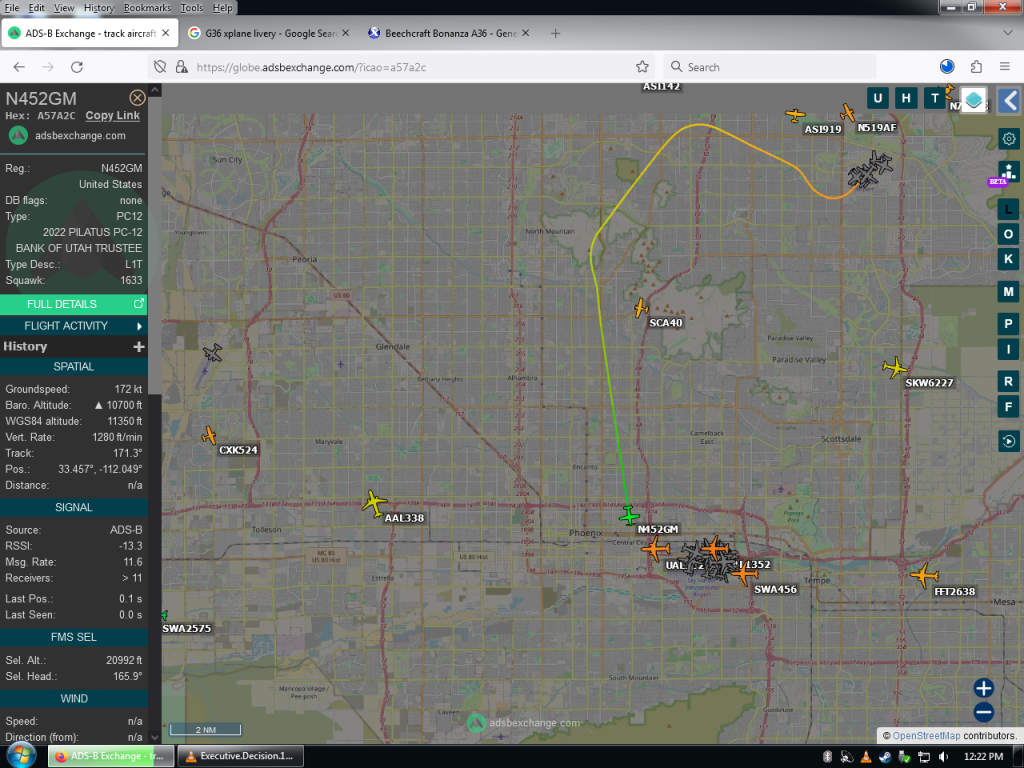The image size is (1024, 768).
Task: Click the F map option button
Action: (x=1008, y=407)
